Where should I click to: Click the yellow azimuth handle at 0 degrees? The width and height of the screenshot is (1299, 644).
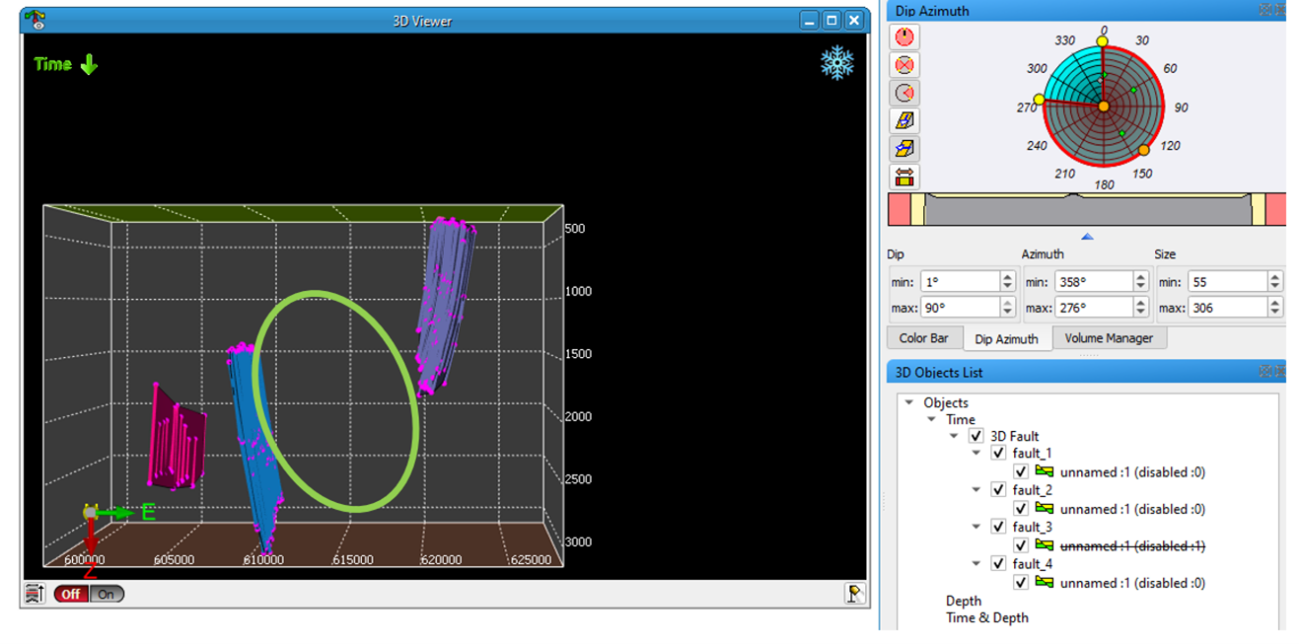1103,42
